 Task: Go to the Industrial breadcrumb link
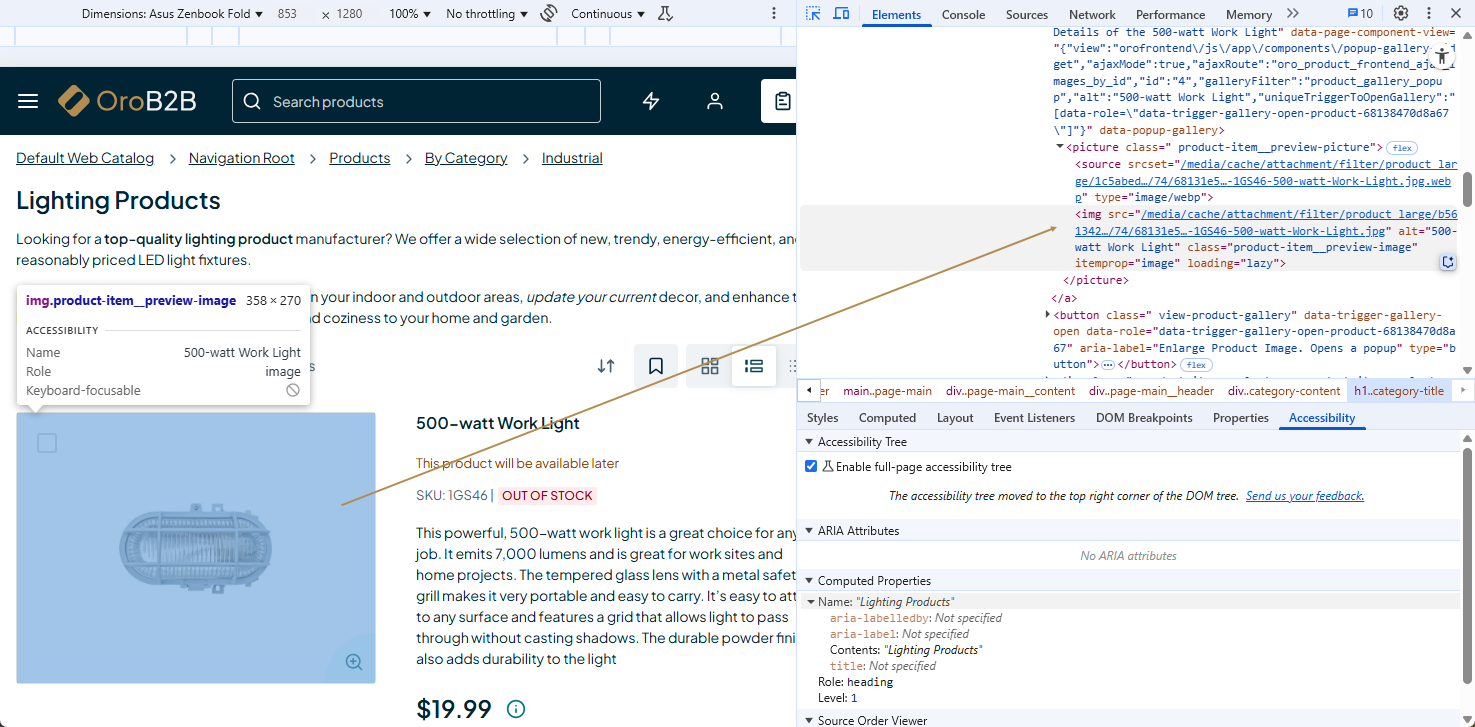click(572, 158)
